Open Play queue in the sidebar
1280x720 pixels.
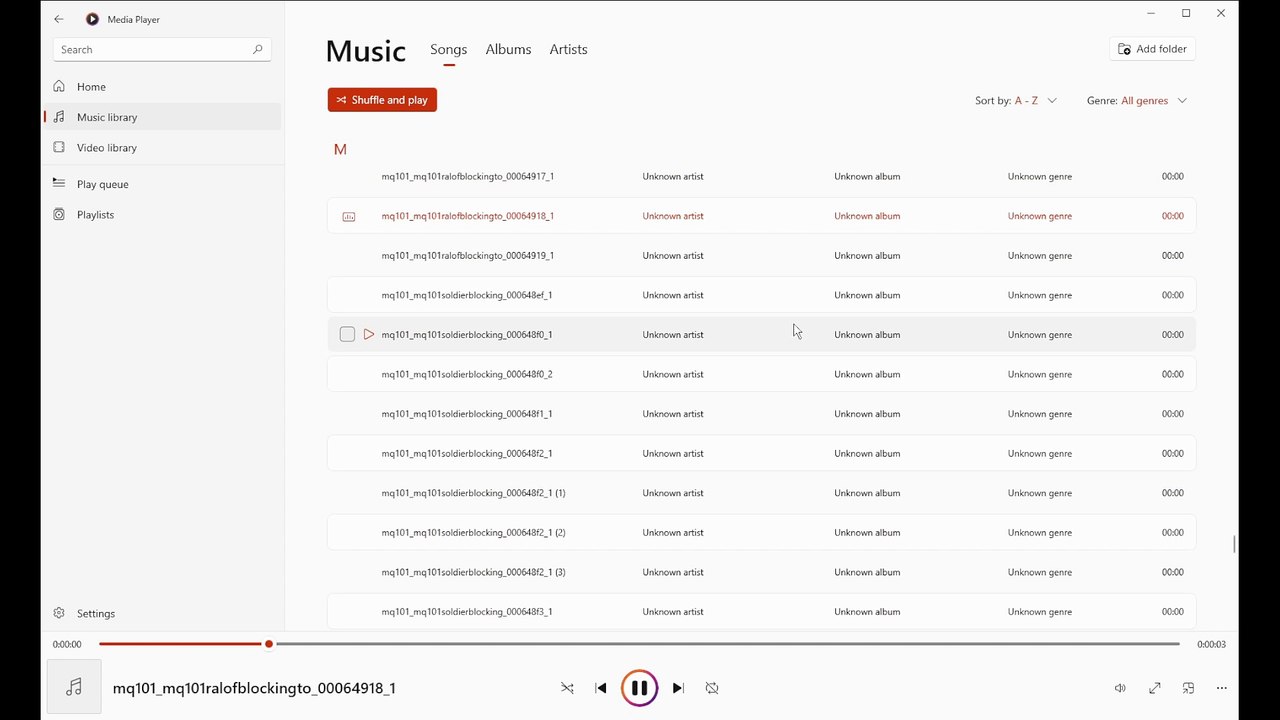(162, 184)
